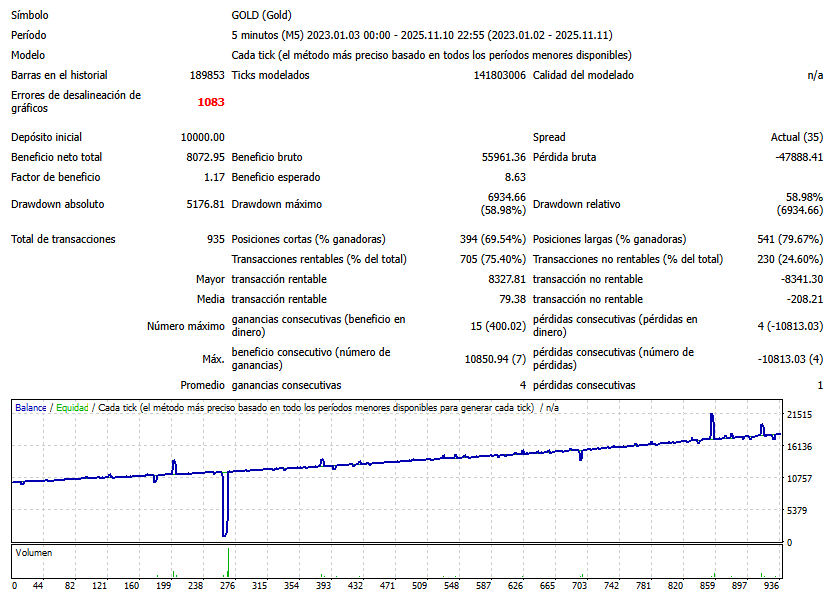Click the 21515 label on the vertical axis
The height and width of the screenshot is (595, 834).
[x=798, y=415]
